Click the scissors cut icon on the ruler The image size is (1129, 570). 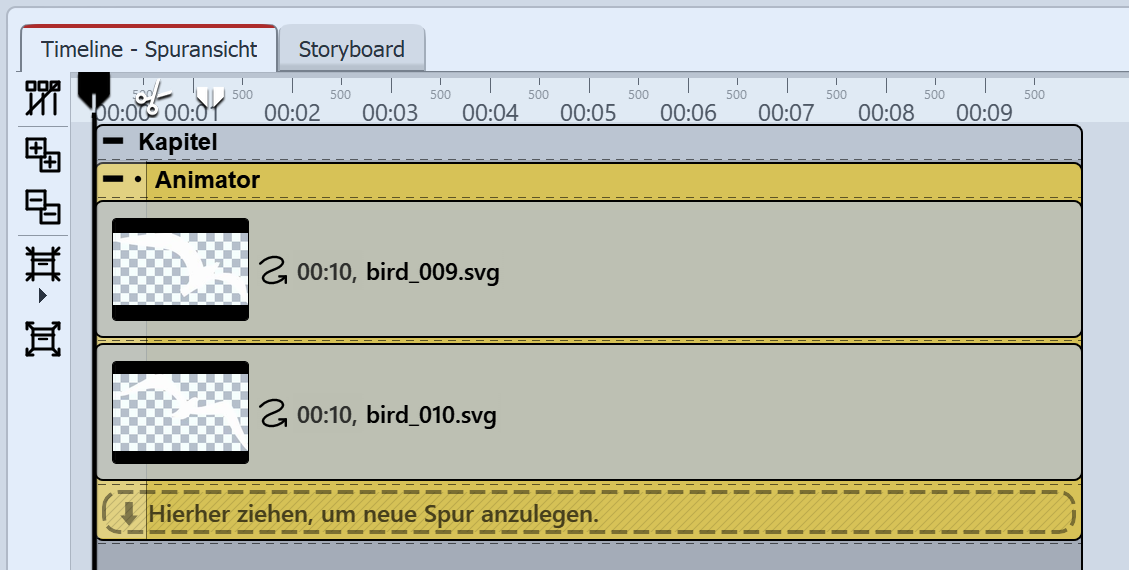point(149,99)
